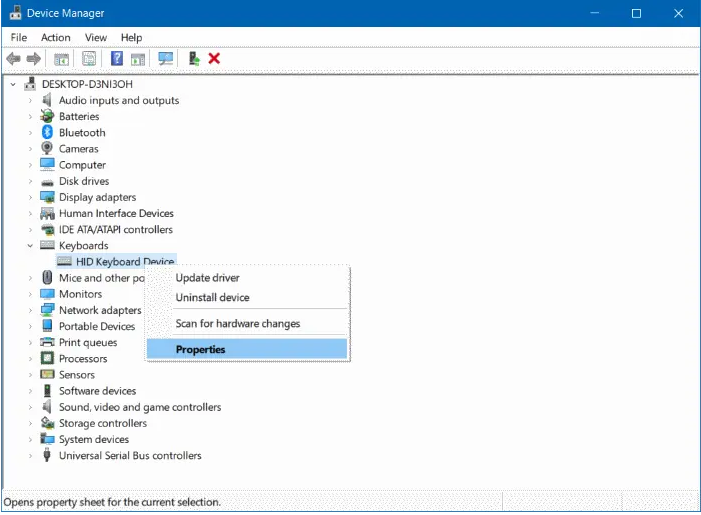This screenshot has width=701, height=515.
Task: Expand the Monitors category chevron
Action: click(x=30, y=294)
